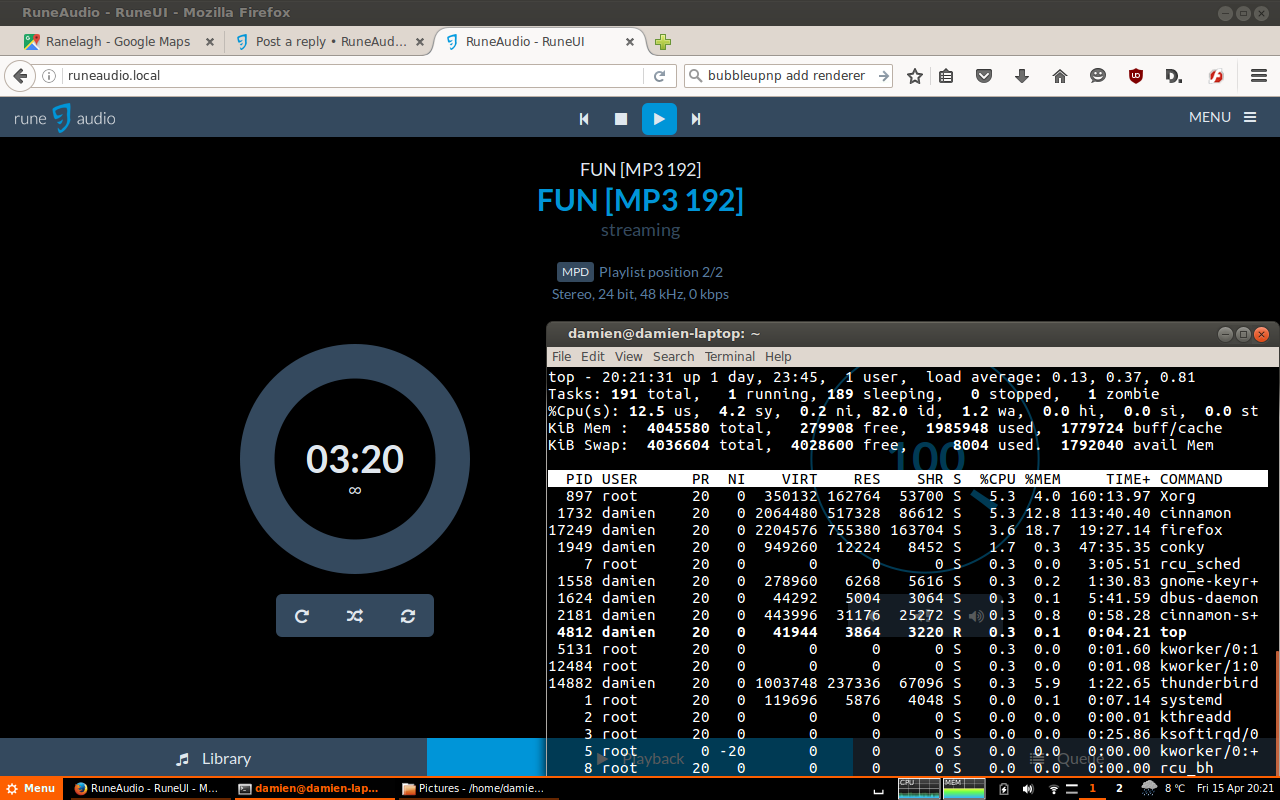Open terminal Help menu
Screen dimensions: 1280x800
pos(778,356)
